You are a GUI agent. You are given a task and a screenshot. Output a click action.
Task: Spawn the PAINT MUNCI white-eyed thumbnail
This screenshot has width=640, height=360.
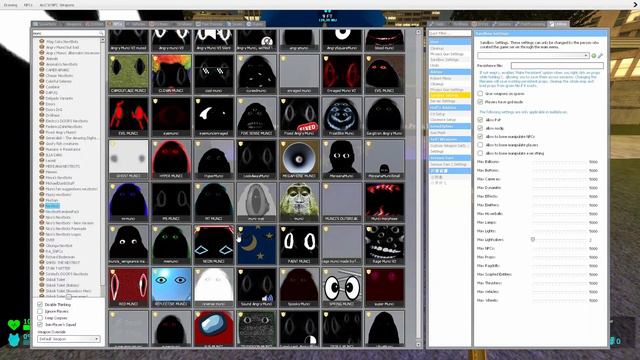point(299,245)
